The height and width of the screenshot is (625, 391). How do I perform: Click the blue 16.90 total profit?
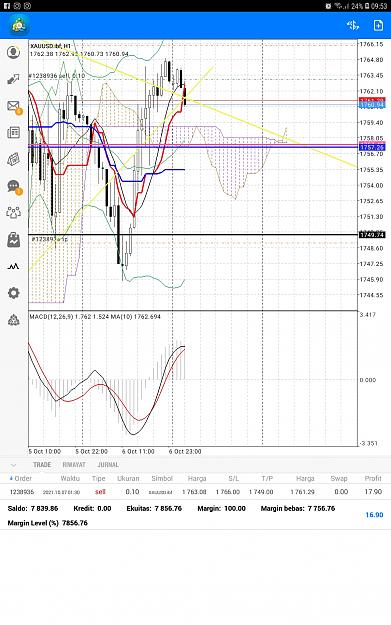pyautogui.click(x=374, y=515)
